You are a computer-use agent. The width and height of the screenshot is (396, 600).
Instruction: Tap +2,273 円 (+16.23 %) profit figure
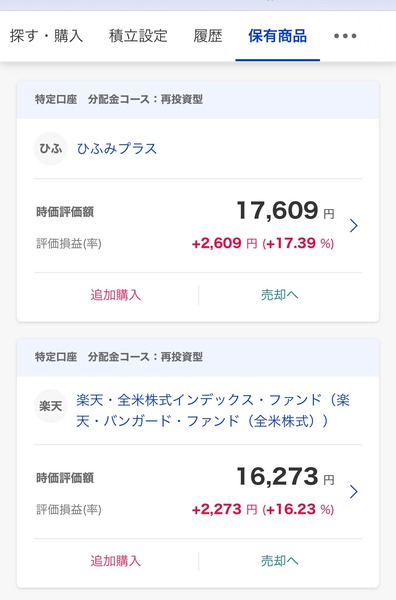(x=263, y=509)
